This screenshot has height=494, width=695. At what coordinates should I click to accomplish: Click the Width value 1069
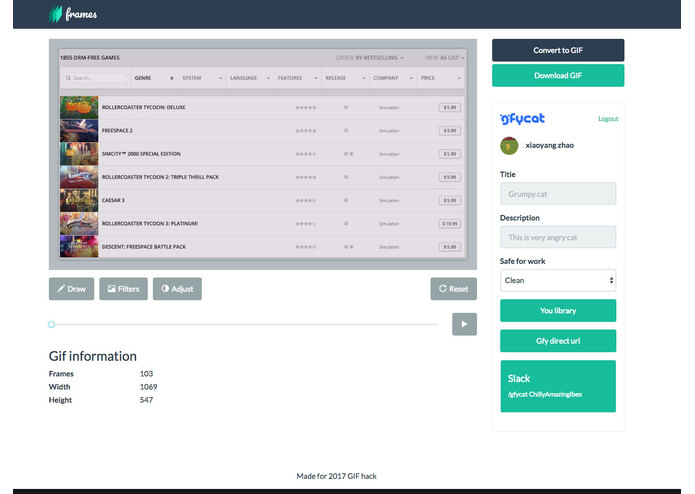(148, 387)
